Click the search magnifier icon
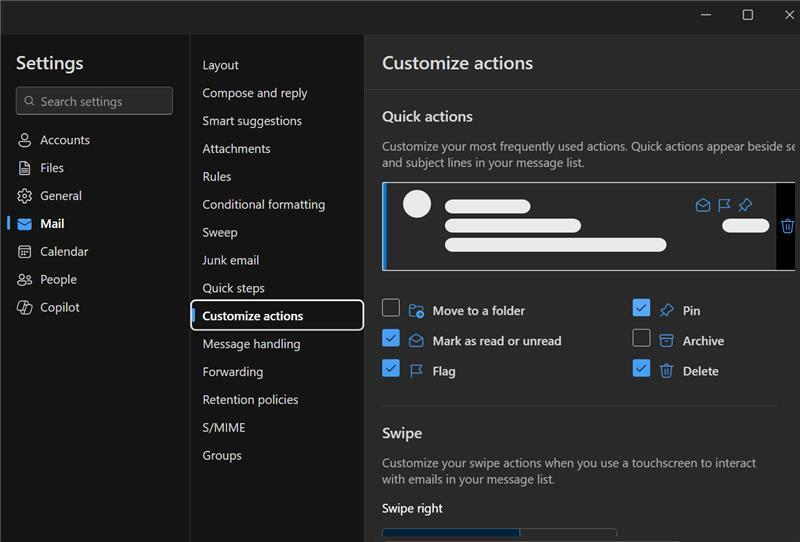Viewport: 800px width, 542px height. pos(30,101)
